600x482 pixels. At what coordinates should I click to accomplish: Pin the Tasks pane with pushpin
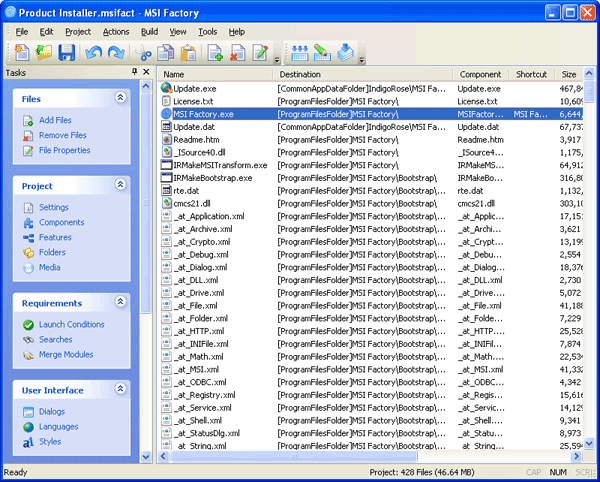(134, 72)
